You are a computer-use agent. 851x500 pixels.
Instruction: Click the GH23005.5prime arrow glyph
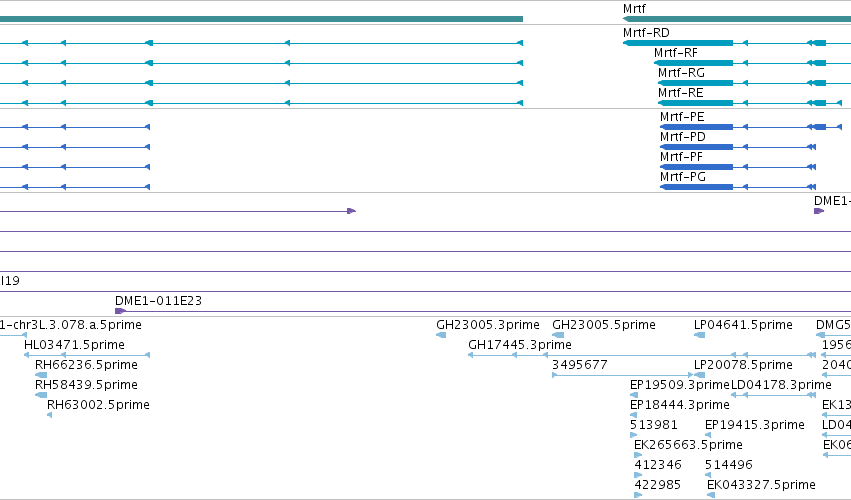(x=558, y=335)
